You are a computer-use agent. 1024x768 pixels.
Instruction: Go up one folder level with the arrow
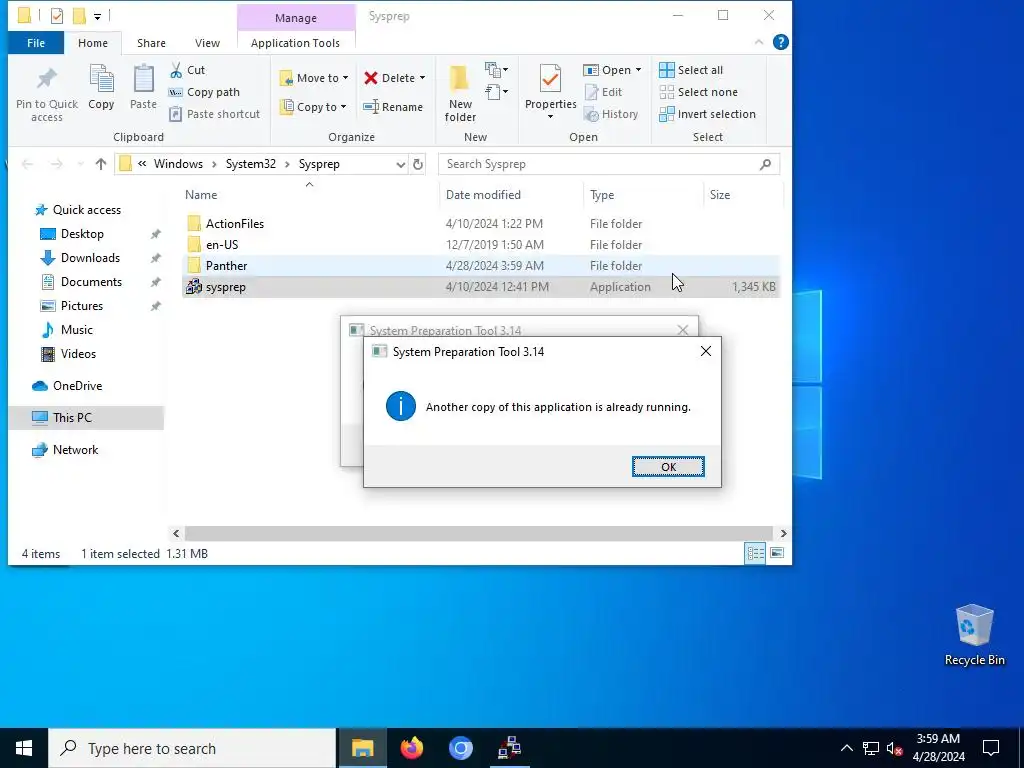[101, 164]
